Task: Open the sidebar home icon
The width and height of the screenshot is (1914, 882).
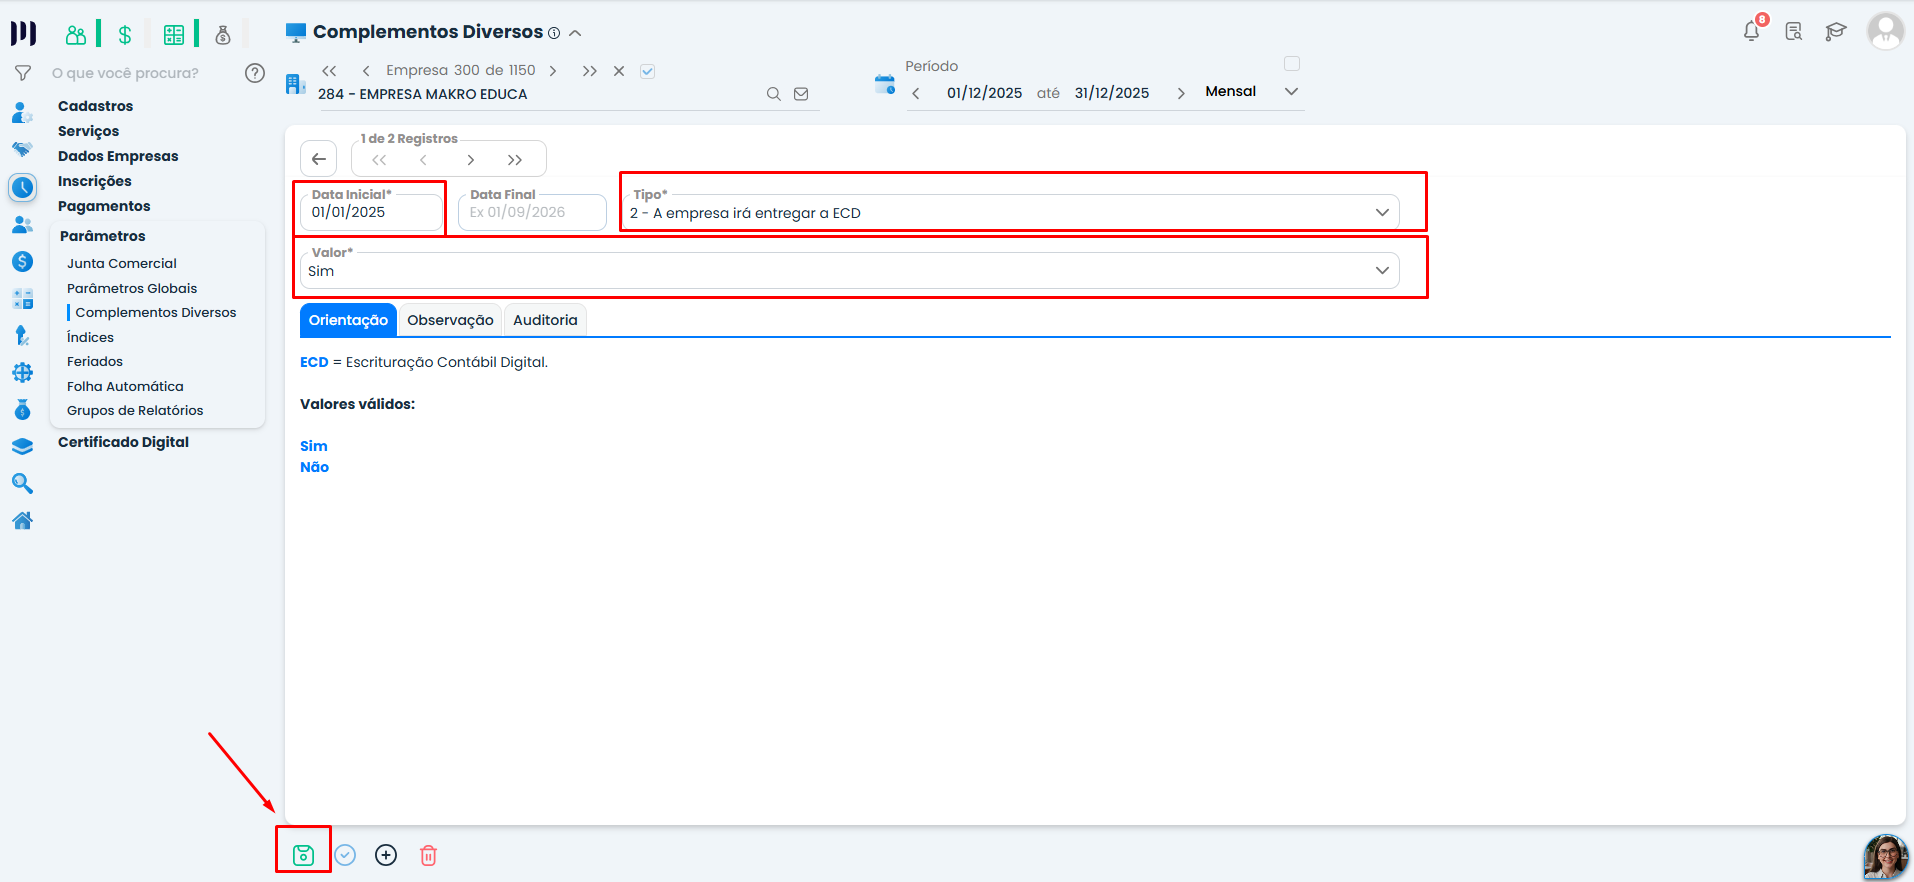Action: [22, 520]
